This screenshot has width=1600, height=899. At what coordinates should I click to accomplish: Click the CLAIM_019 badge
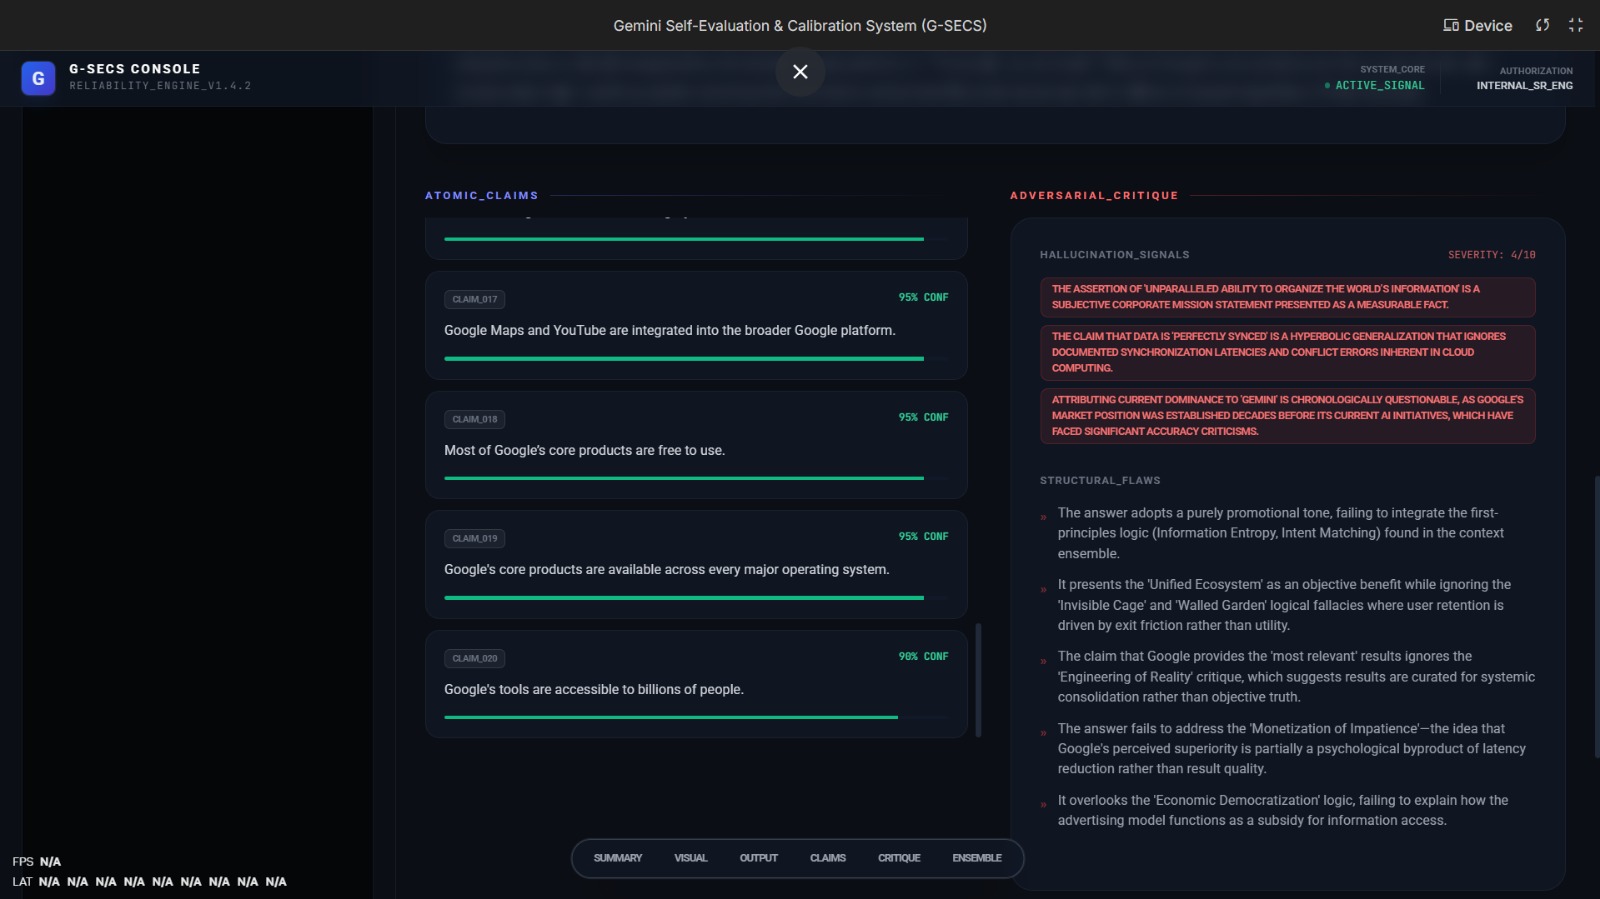tap(475, 538)
